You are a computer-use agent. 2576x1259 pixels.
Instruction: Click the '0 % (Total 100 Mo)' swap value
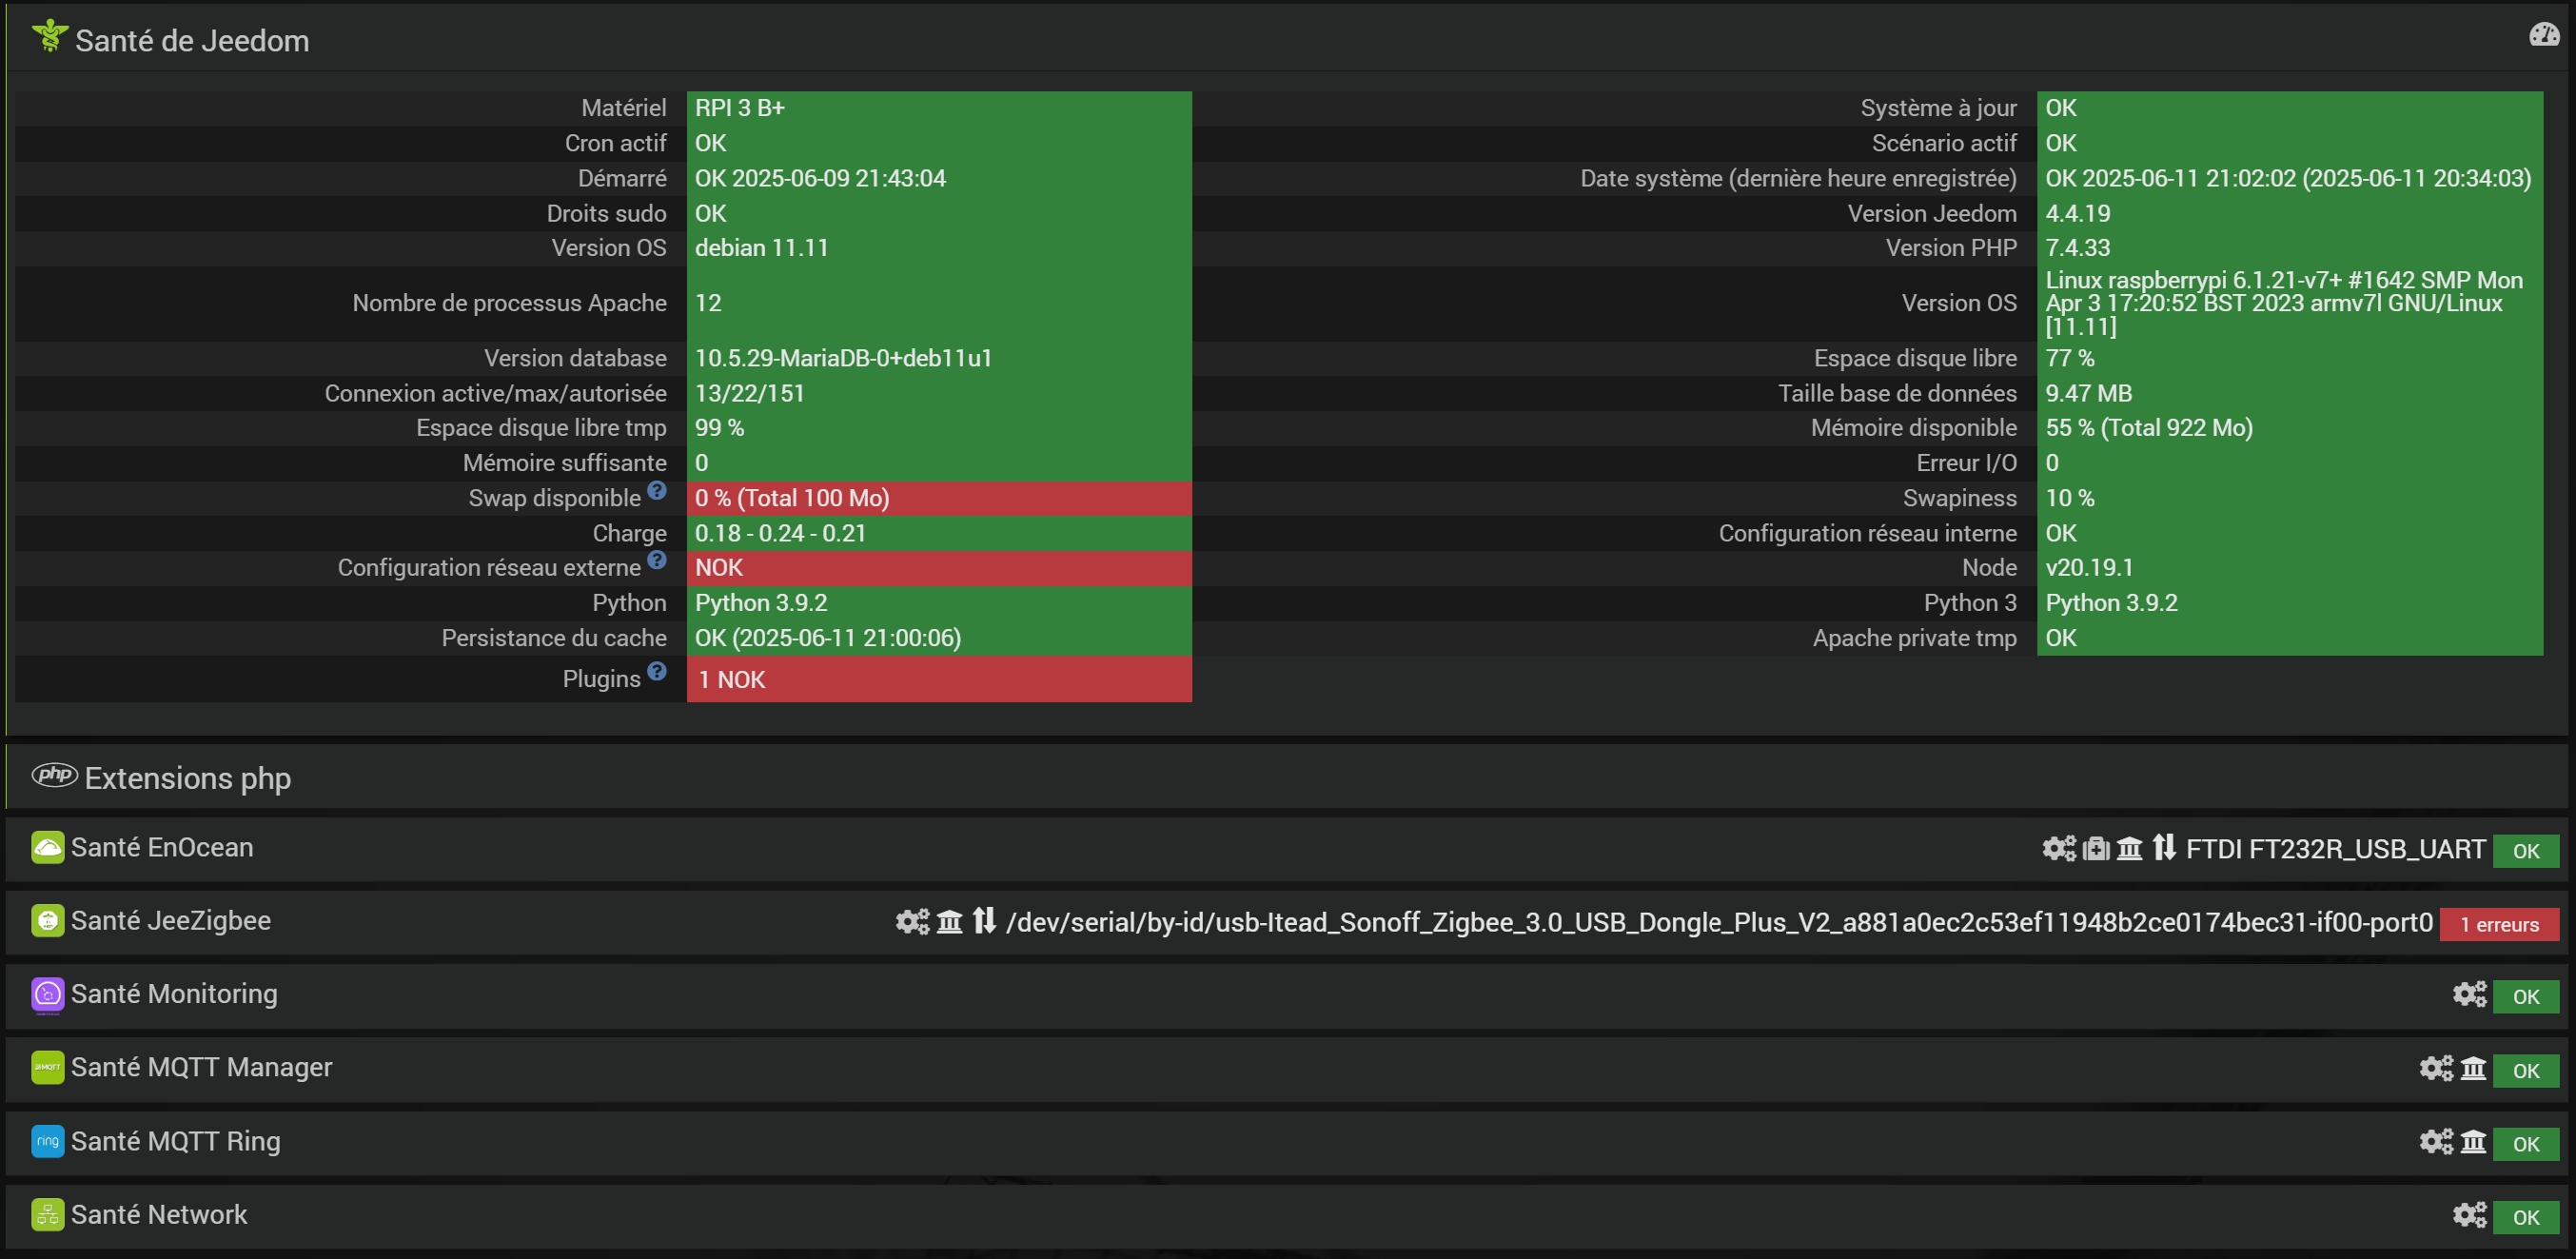792,498
